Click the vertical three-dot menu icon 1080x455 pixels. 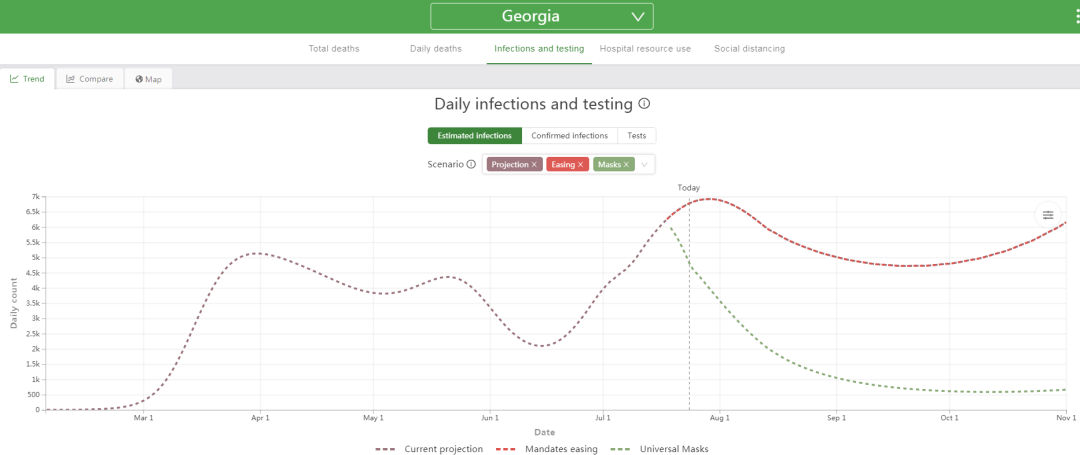1077,17
